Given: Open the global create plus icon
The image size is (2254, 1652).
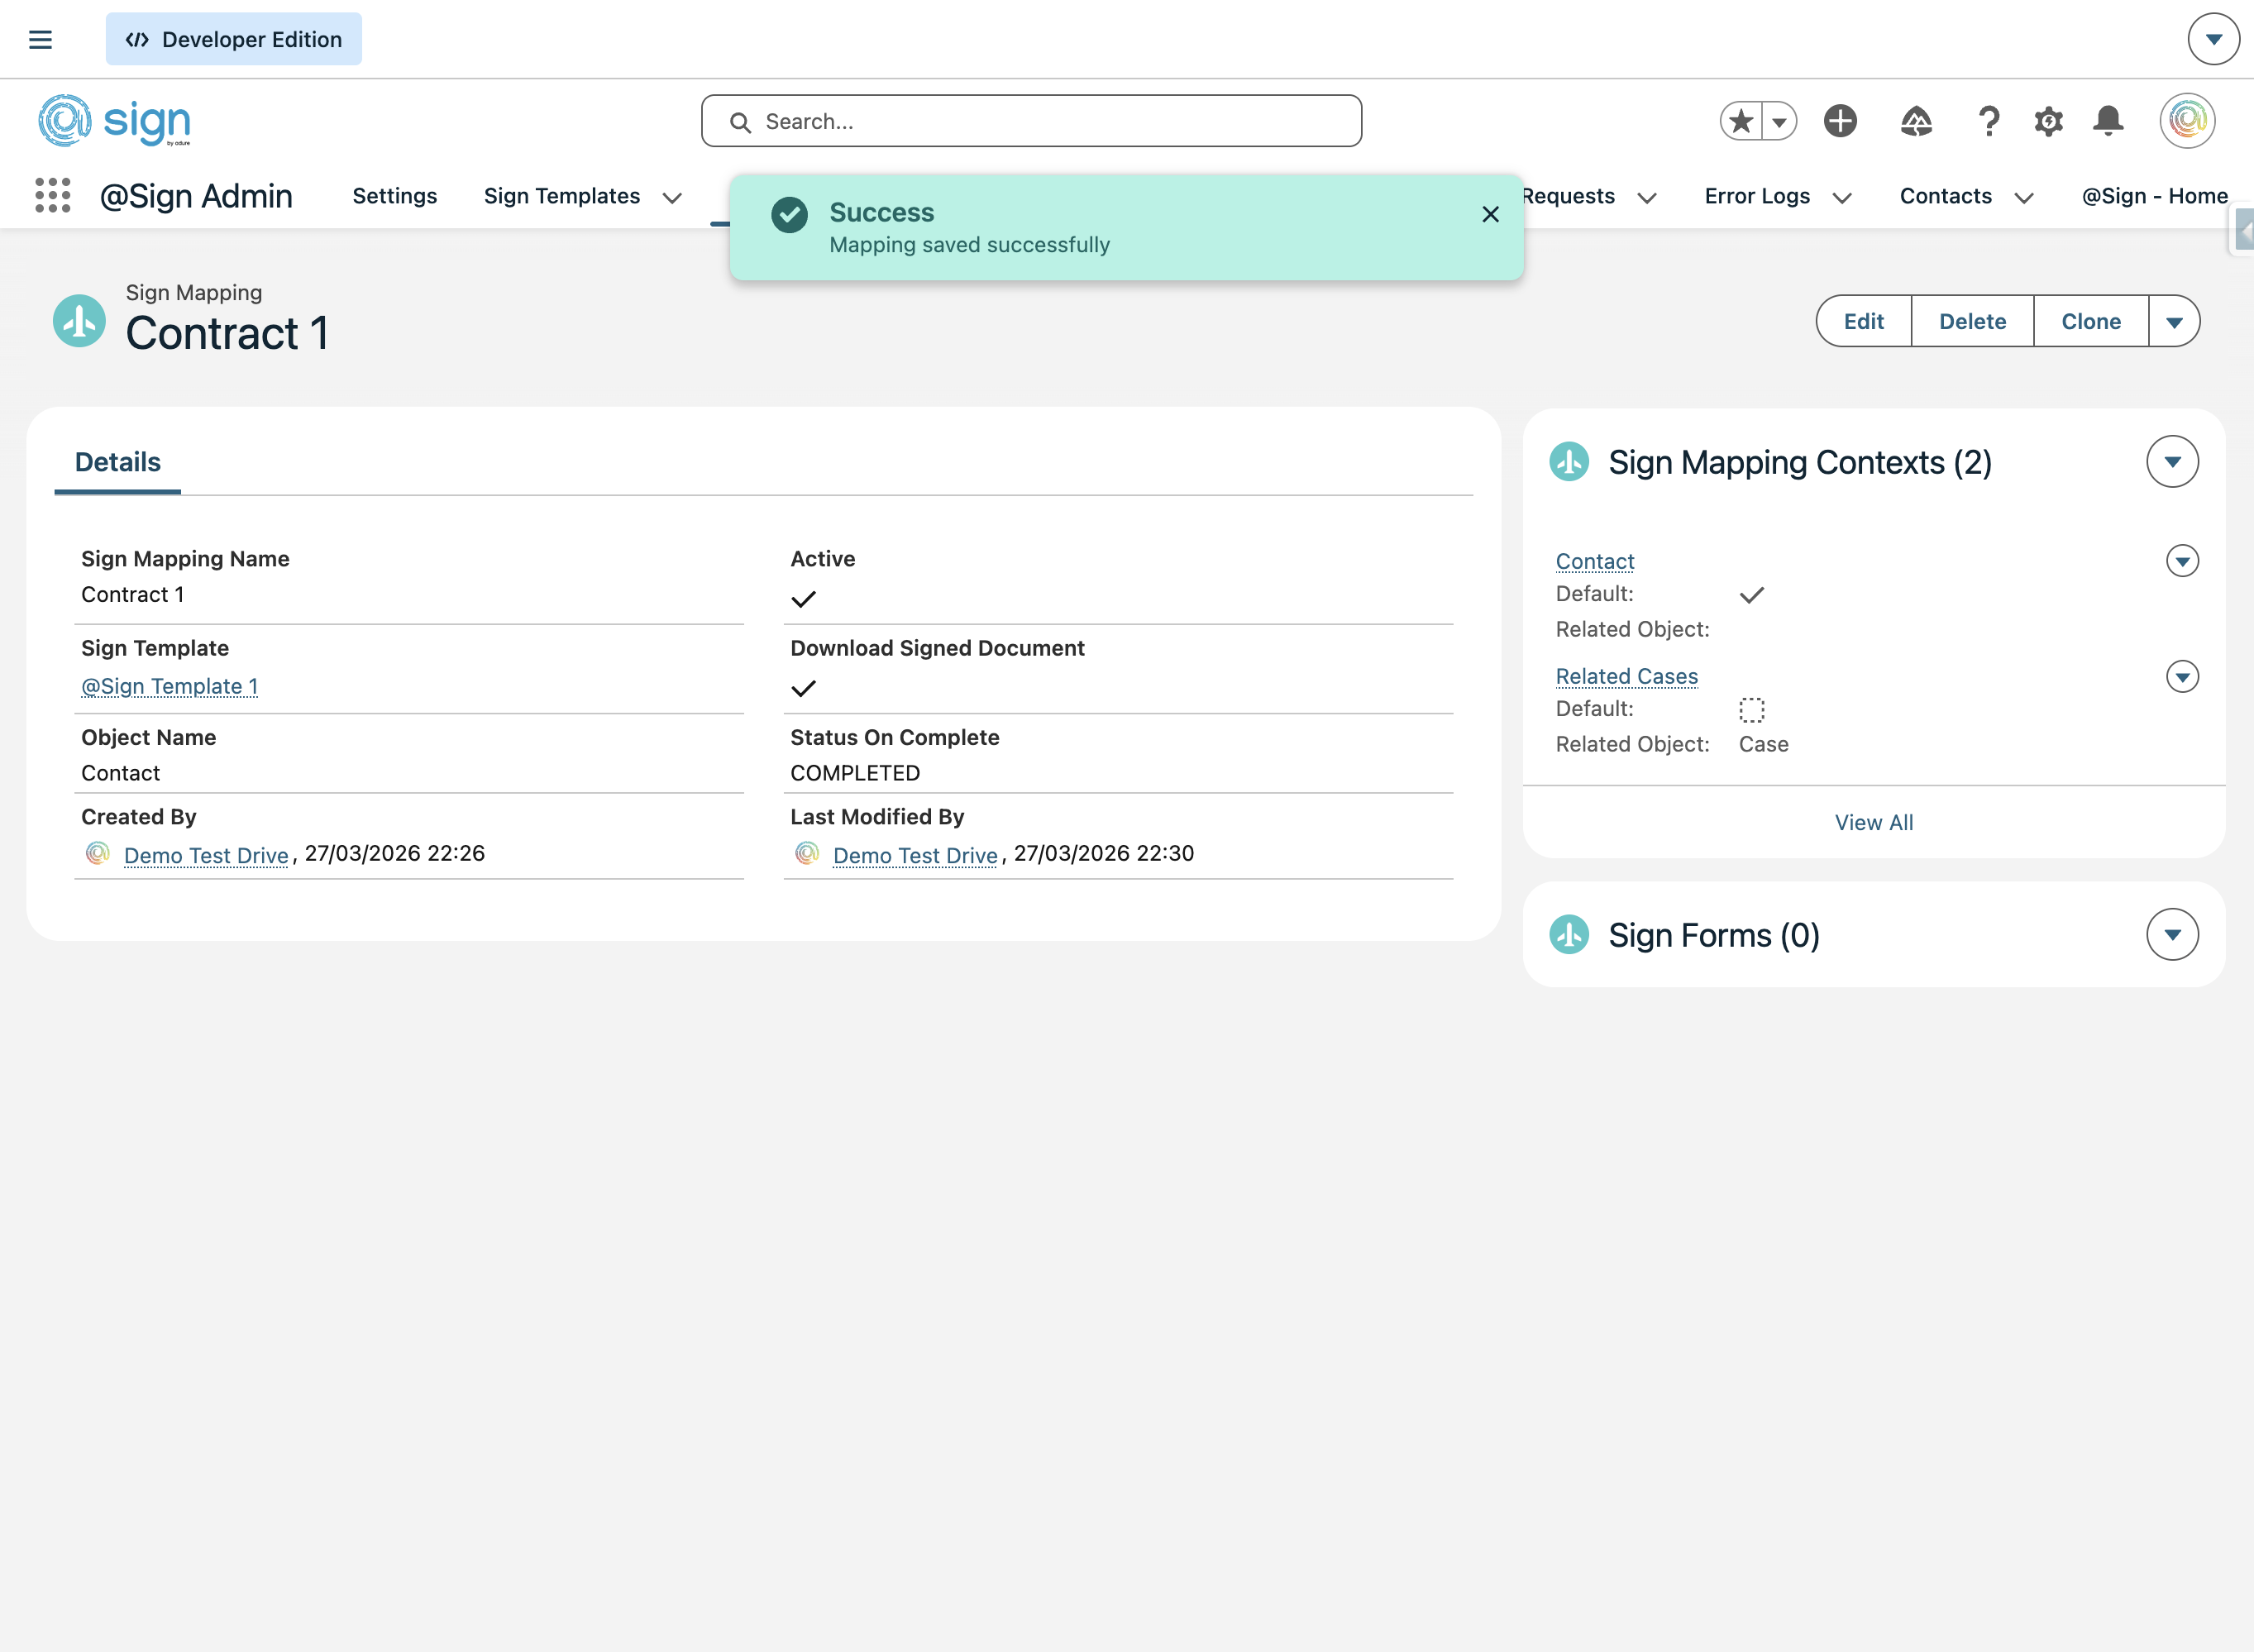Looking at the screenshot, I should tap(1840, 122).
